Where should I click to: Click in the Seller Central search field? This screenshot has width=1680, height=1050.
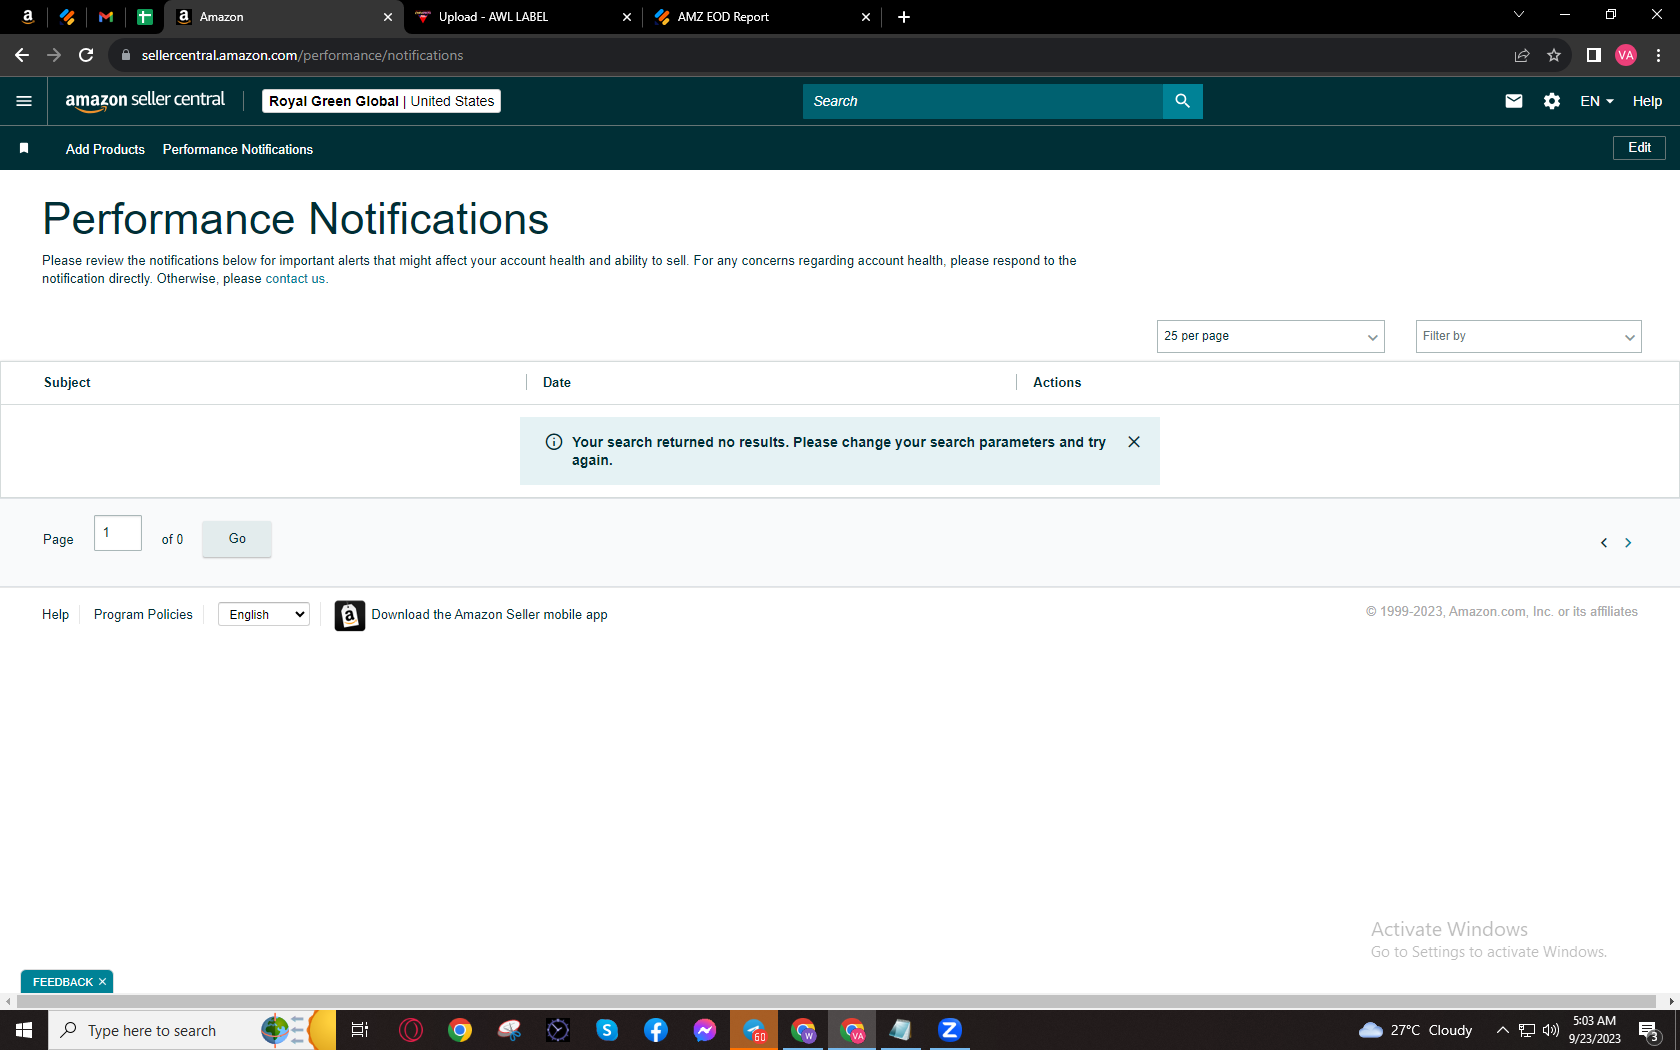[982, 101]
